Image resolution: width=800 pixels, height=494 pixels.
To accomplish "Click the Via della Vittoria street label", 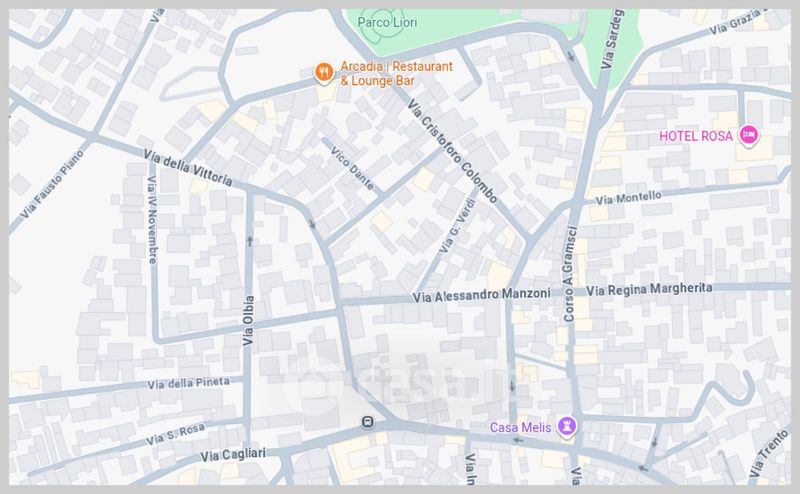I will [x=188, y=167].
